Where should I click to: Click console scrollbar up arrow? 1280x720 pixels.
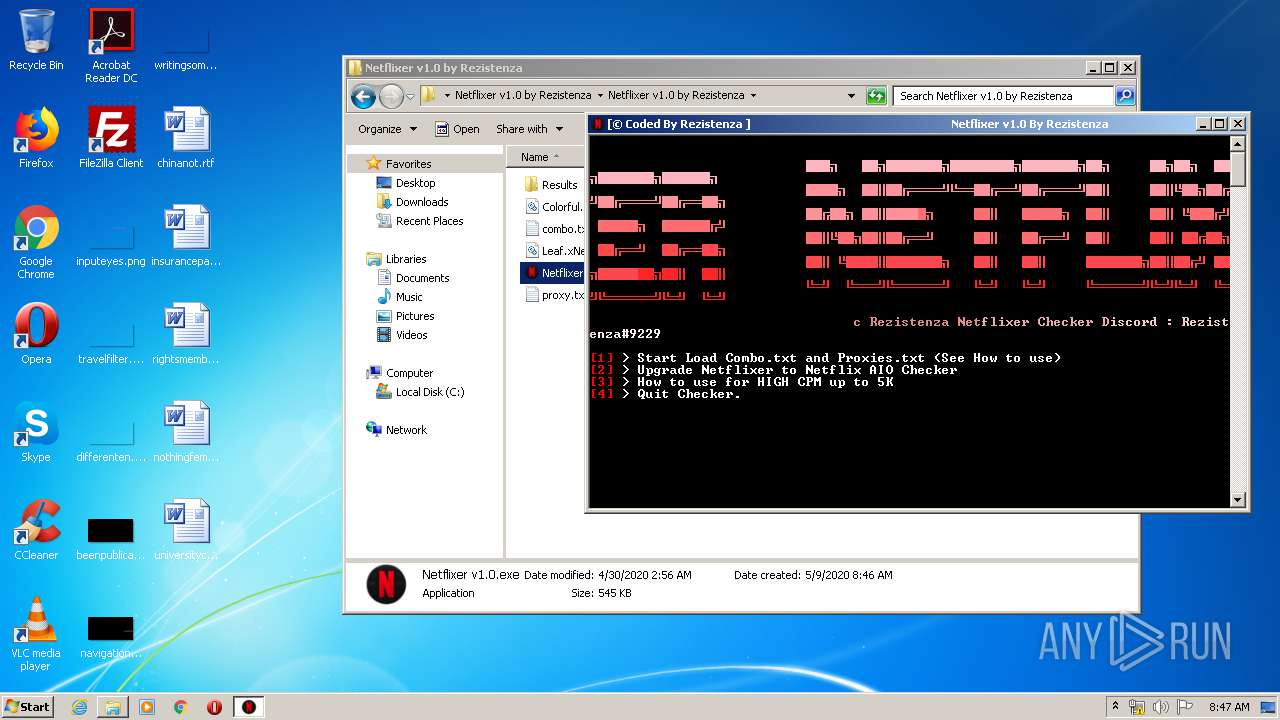pos(1238,145)
